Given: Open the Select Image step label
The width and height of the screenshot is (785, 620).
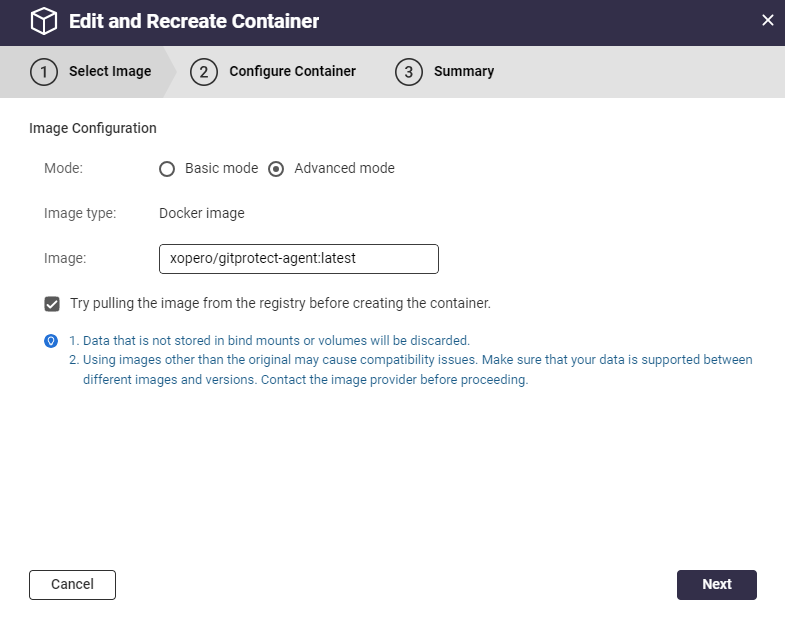Looking at the screenshot, I should pyautogui.click(x=110, y=72).
